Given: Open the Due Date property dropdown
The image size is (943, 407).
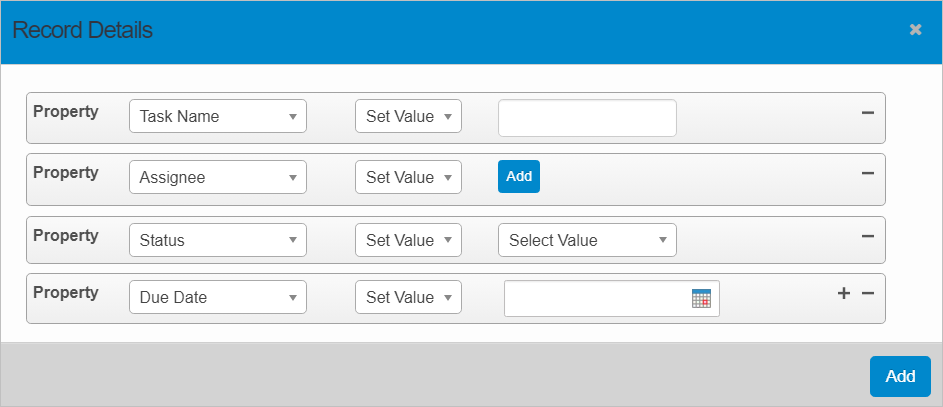Looking at the screenshot, I should tap(218, 297).
